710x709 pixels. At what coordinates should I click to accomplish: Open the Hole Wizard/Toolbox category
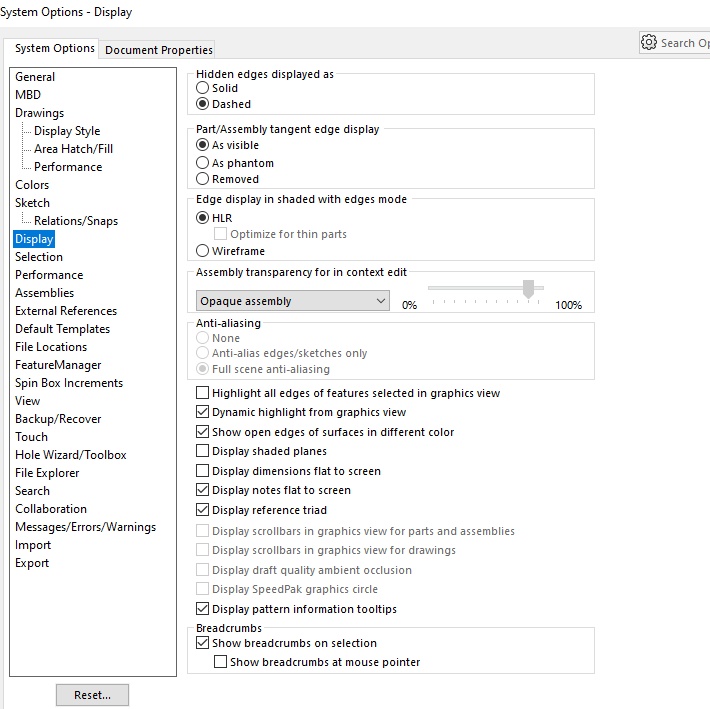pos(71,455)
